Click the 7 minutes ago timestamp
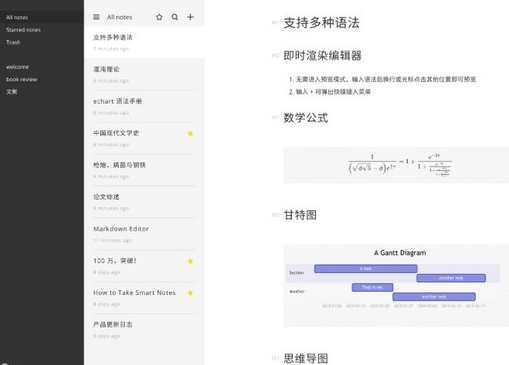The height and width of the screenshot is (365, 509). pos(111,49)
